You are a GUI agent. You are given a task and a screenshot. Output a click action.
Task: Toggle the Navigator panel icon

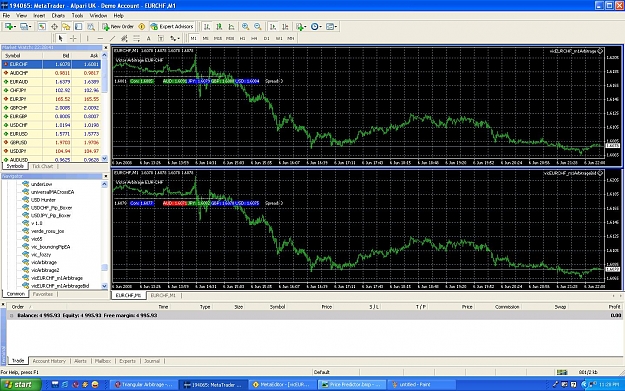[66, 26]
